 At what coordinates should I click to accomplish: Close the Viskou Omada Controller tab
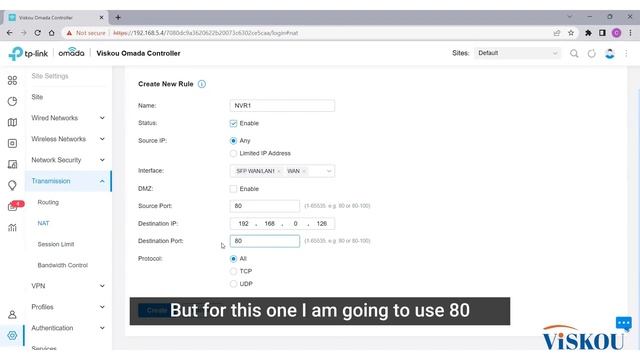click(101, 18)
